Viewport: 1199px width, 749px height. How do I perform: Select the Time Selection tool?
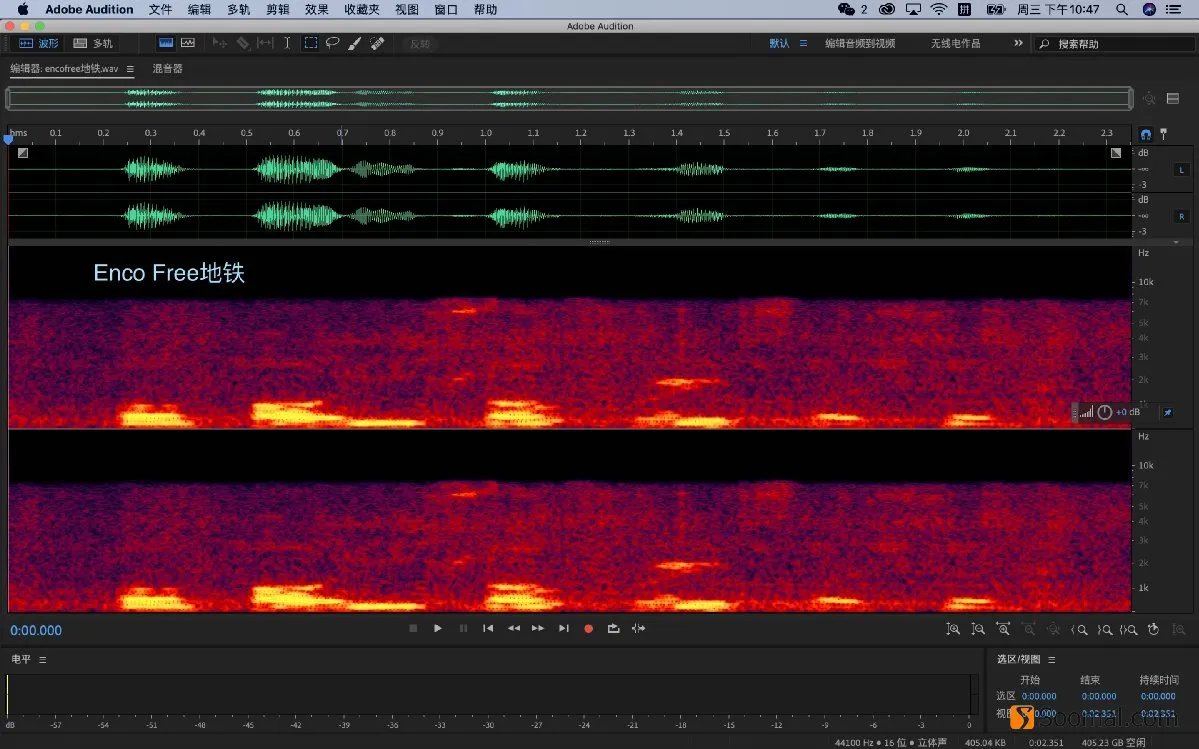[x=287, y=44]
